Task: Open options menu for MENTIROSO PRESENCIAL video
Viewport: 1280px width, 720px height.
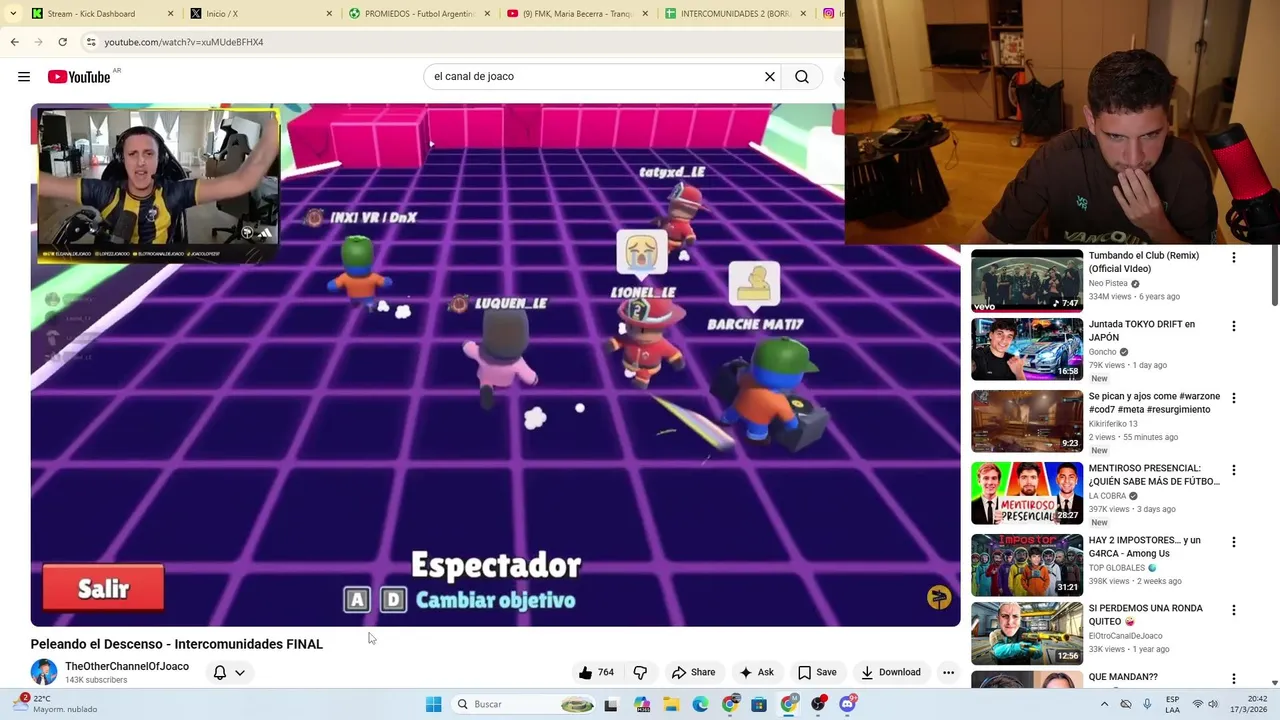Action: [x=1233, y=470]
